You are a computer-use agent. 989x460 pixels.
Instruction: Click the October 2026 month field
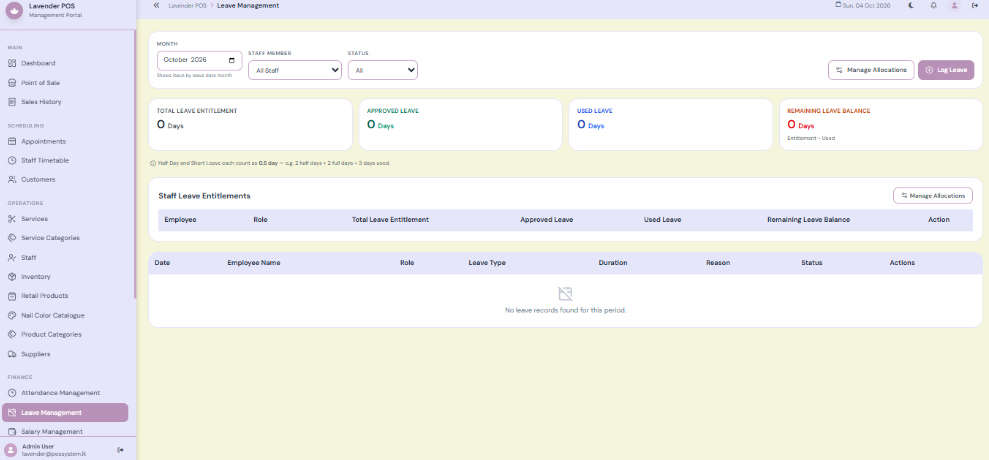tap(199, 61)
